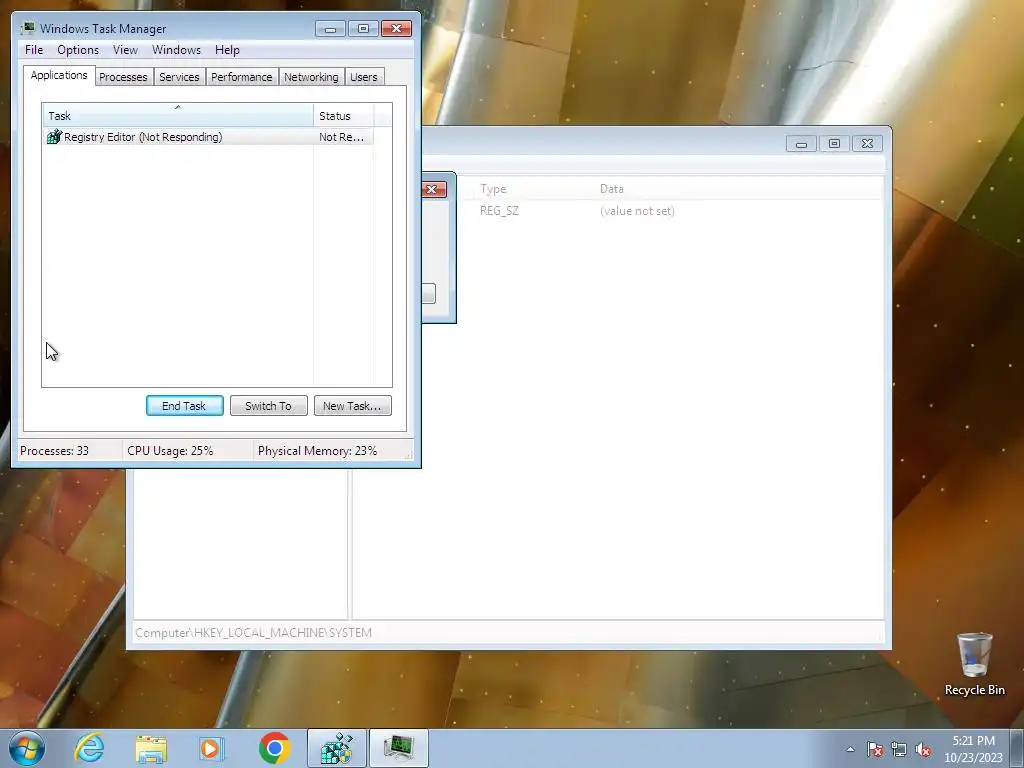This screenshot has height=768, width=1024.
Task: Click the Switch To button
Action: pos(268,406)
